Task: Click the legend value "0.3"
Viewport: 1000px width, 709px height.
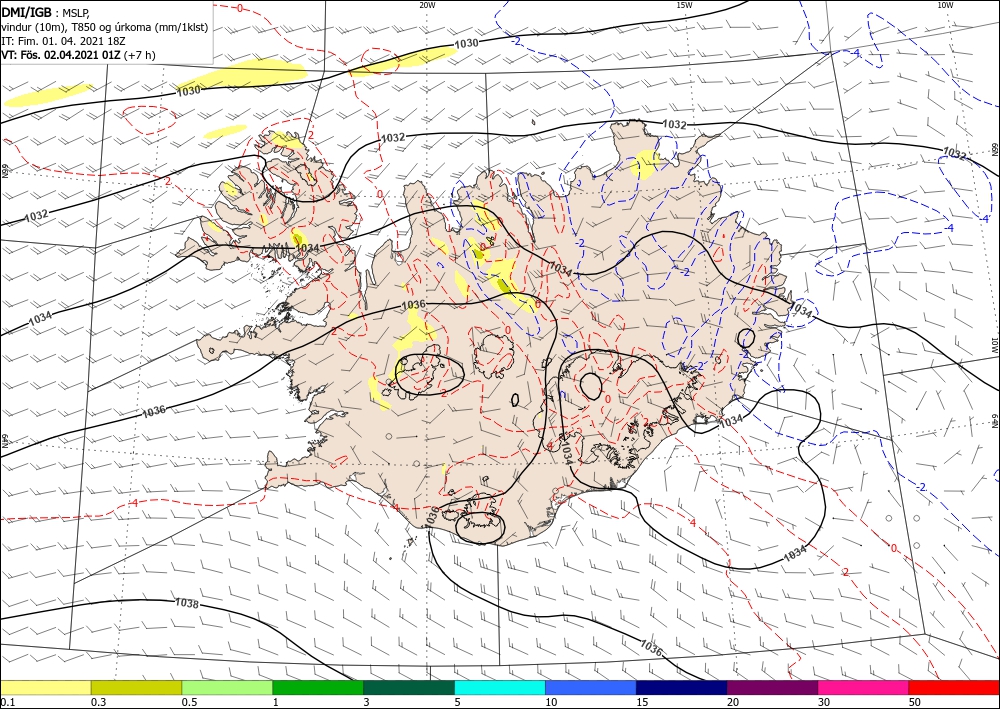Action: (x=98, y=702)
